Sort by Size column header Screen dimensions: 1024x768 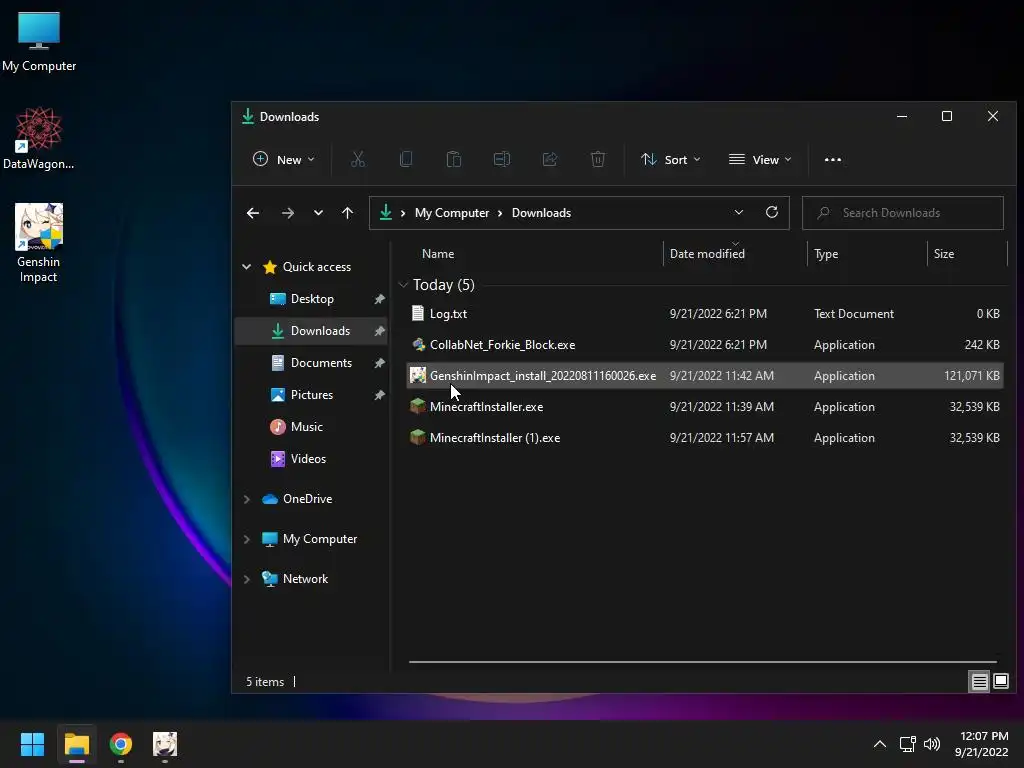(x=944, y=253)
